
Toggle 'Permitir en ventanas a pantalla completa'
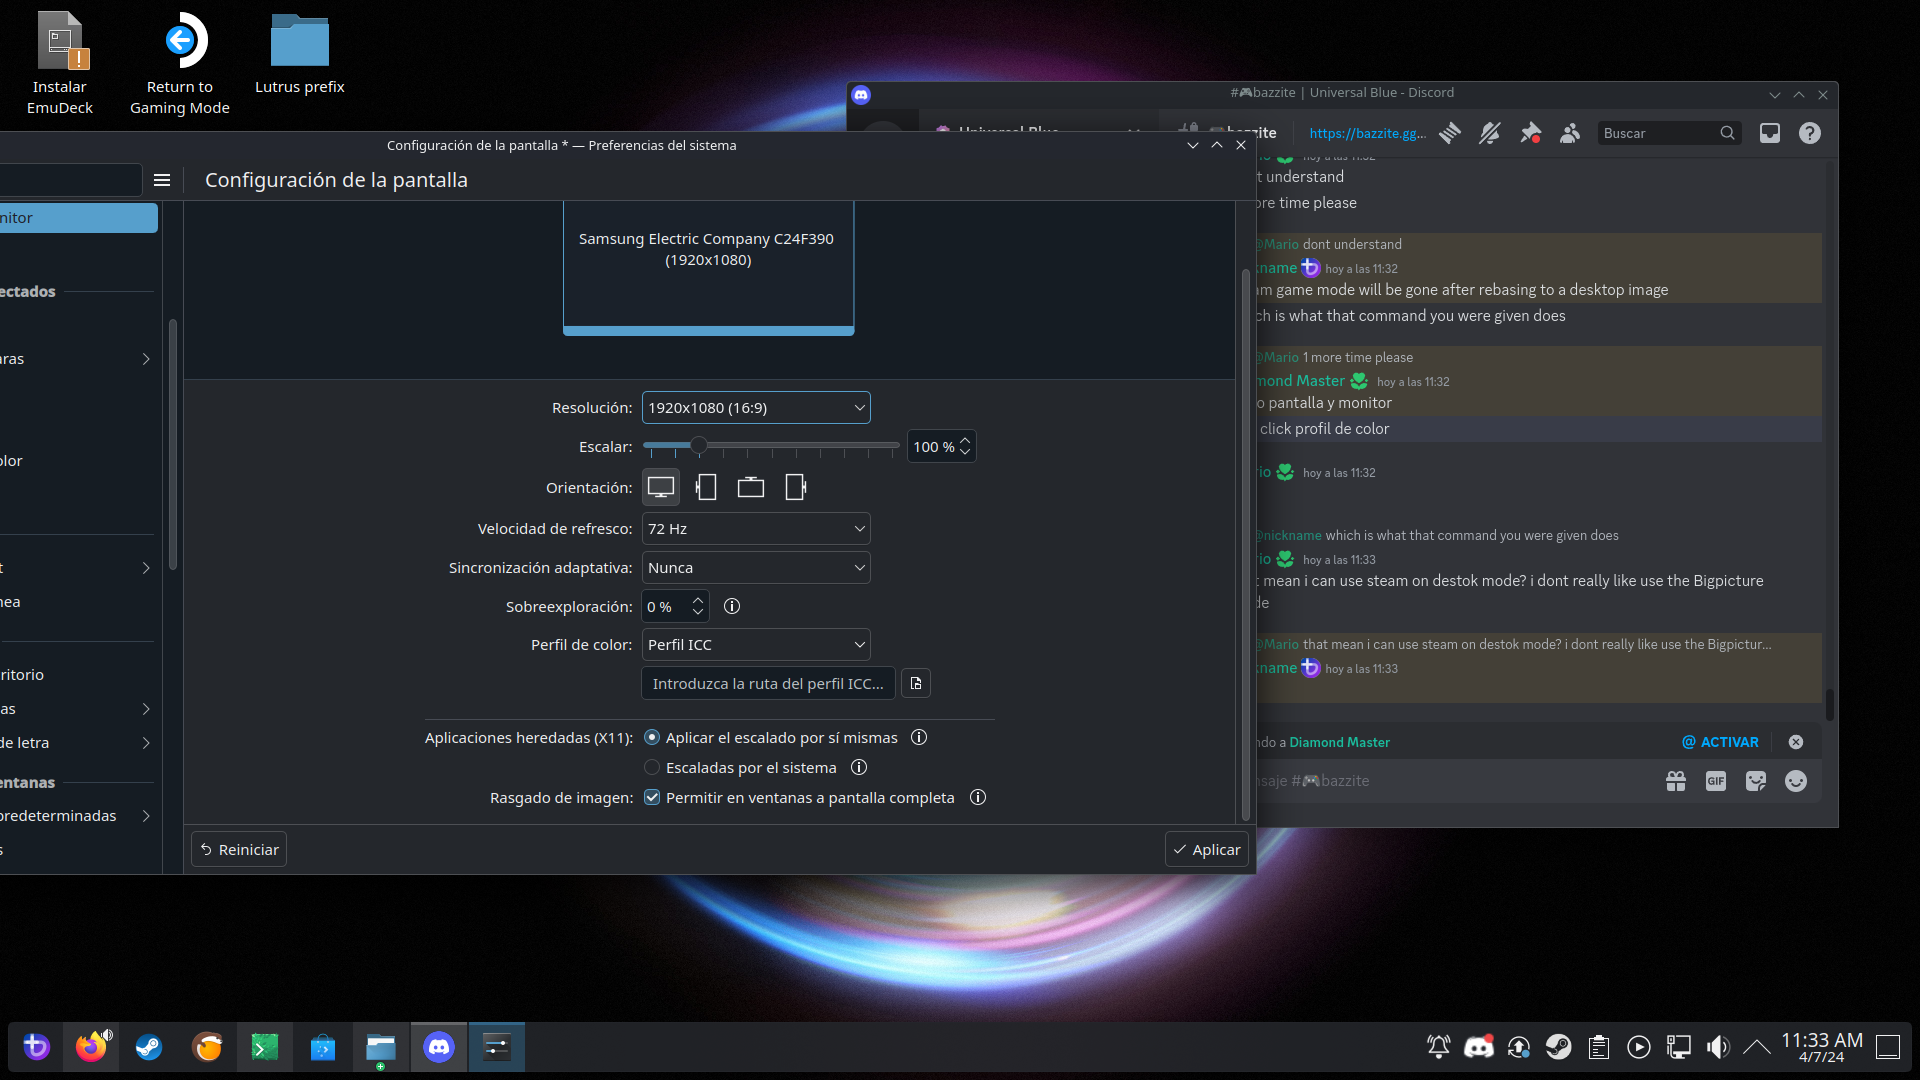pyautogui.click(x=652, y=797)
